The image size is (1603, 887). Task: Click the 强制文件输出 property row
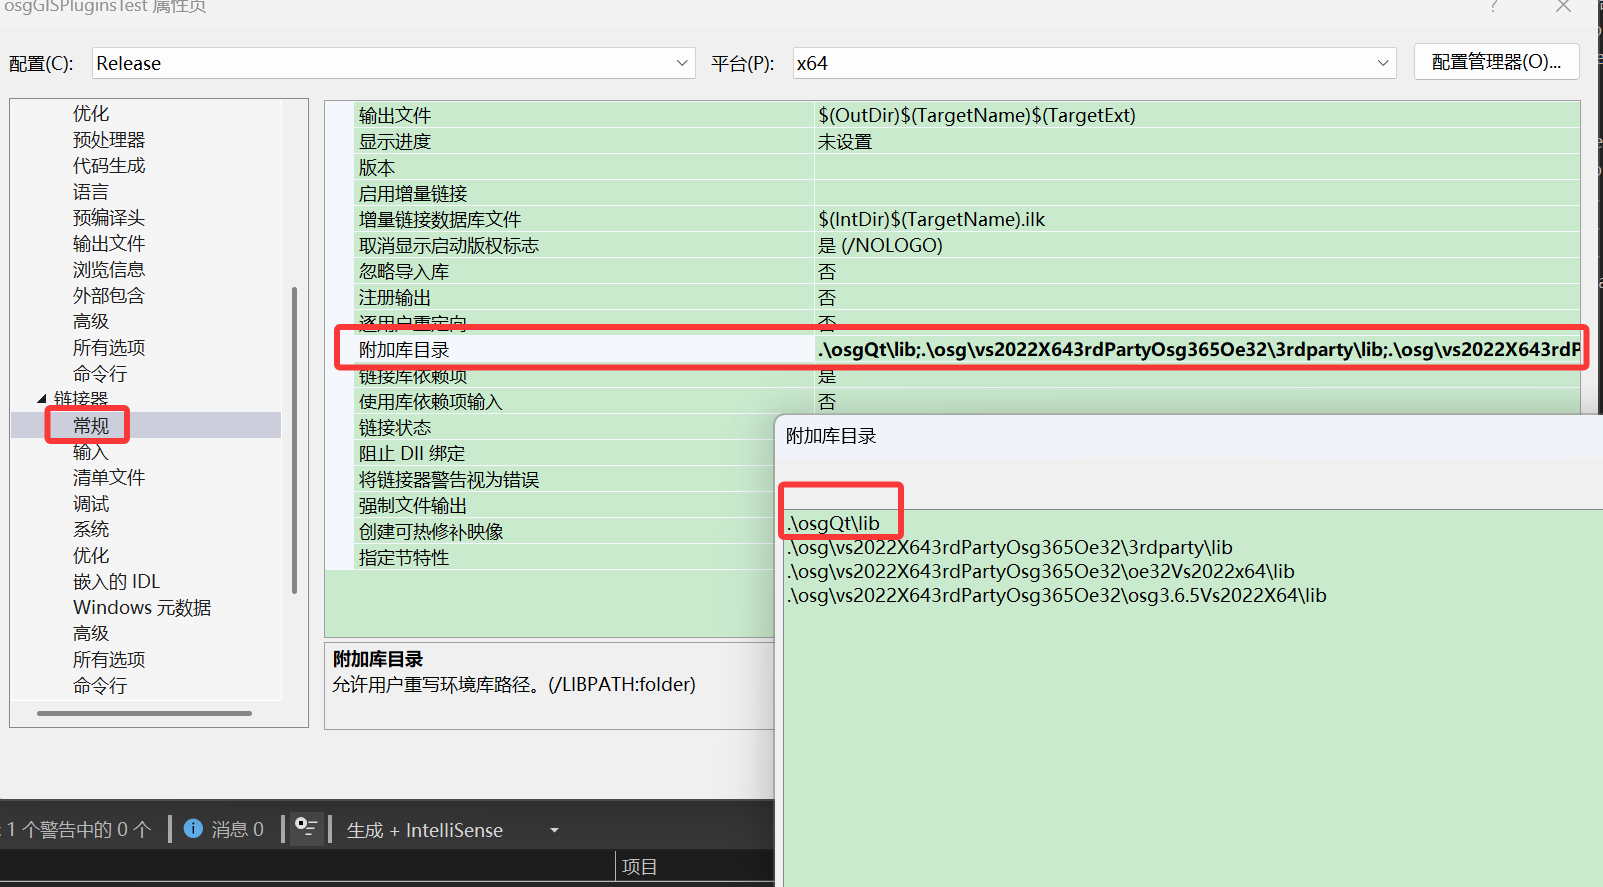click(565, 505)
